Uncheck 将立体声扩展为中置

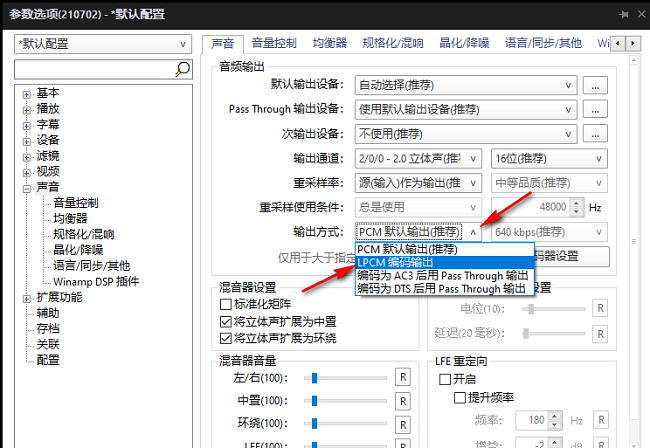226,322
